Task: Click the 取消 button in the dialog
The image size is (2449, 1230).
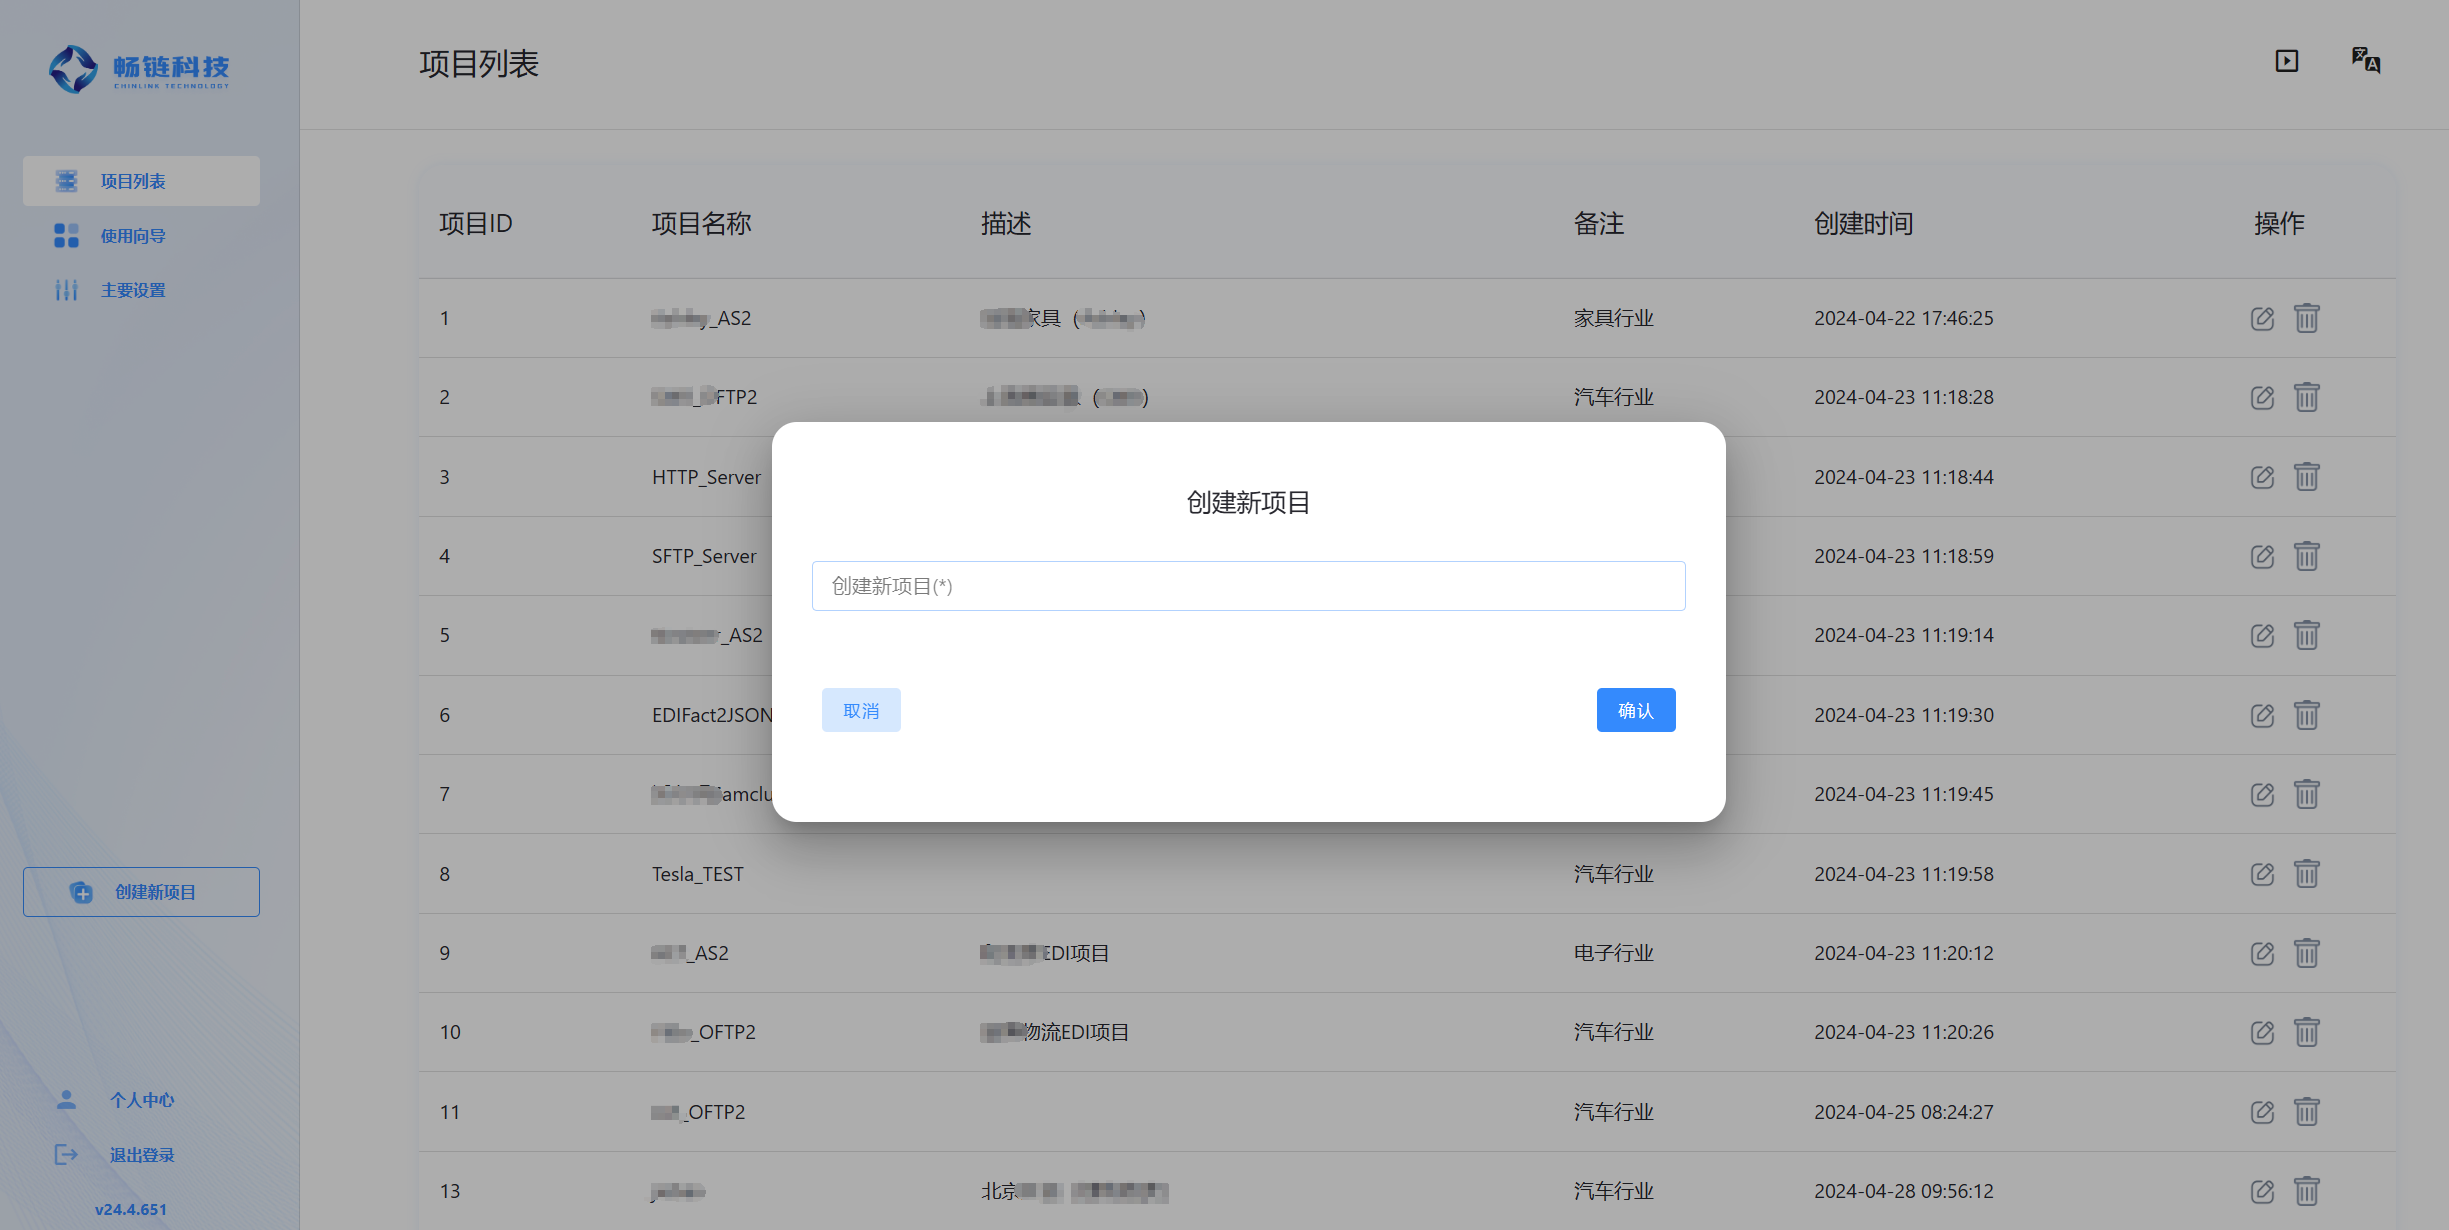Action: point(861,710)
